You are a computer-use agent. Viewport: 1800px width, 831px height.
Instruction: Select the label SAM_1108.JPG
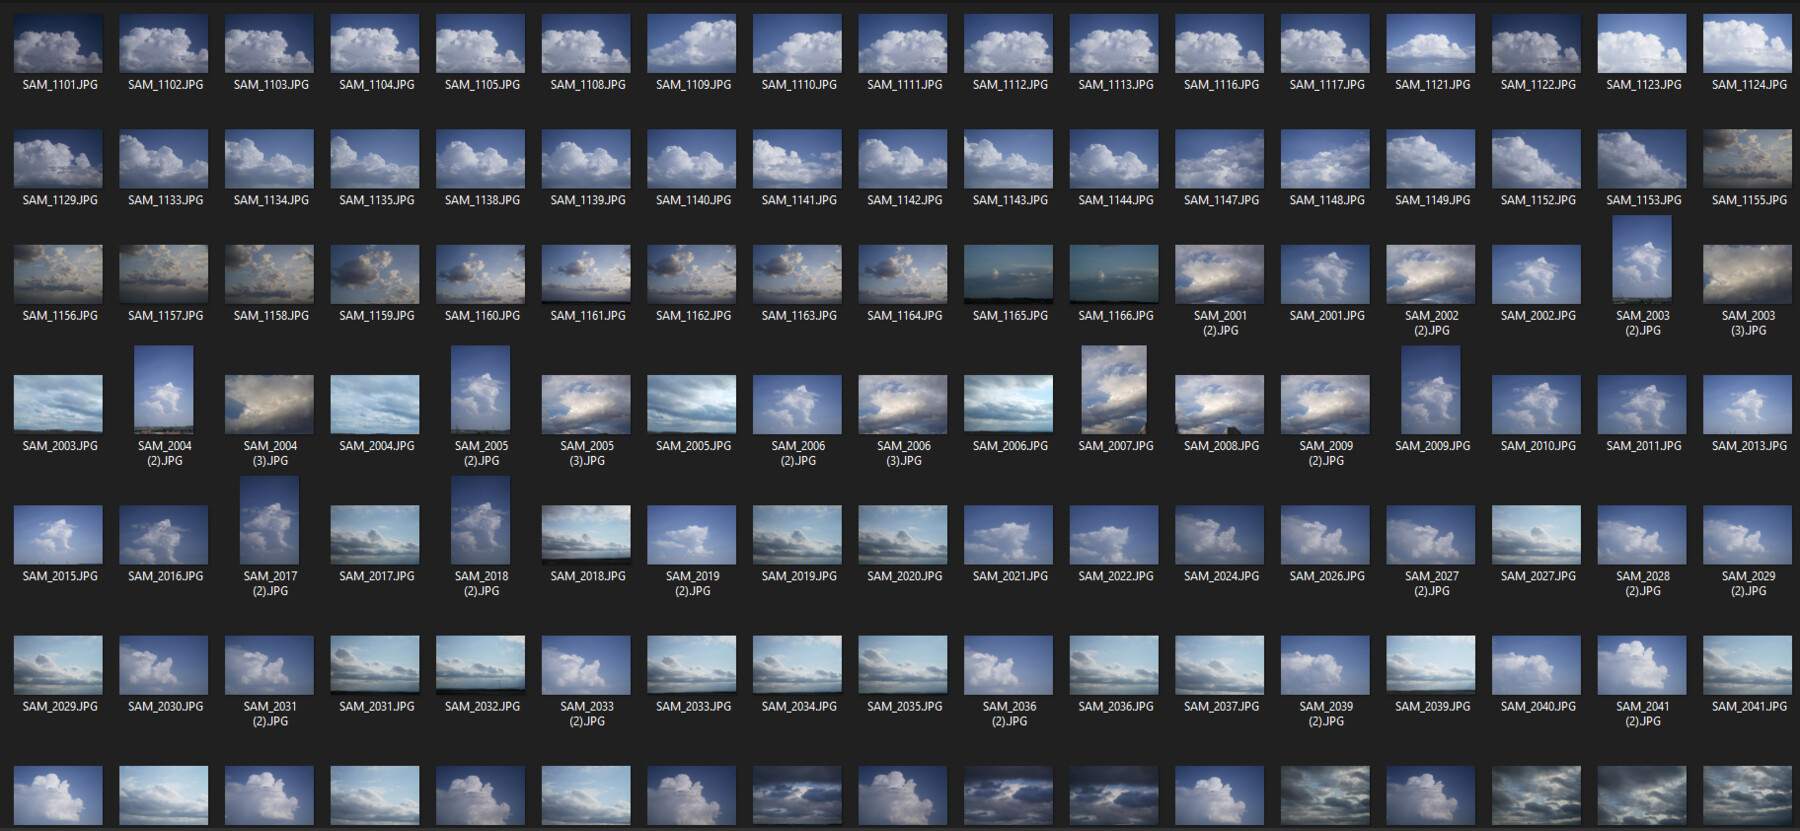click(588, 85)
